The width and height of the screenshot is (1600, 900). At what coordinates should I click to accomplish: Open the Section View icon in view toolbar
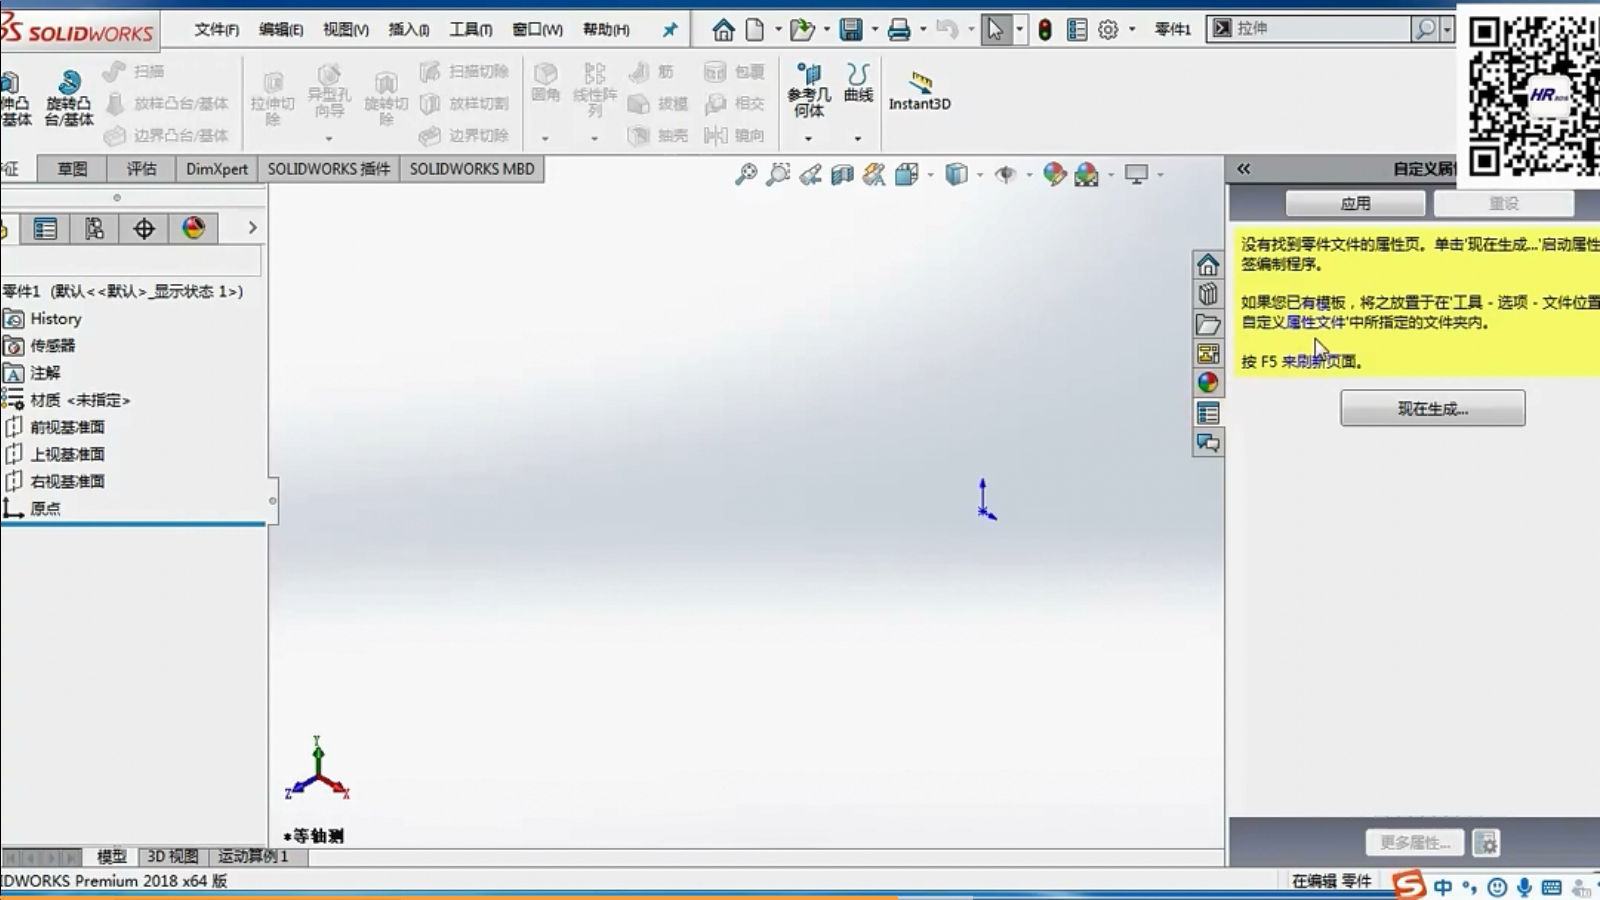click(x=842, y=175)
